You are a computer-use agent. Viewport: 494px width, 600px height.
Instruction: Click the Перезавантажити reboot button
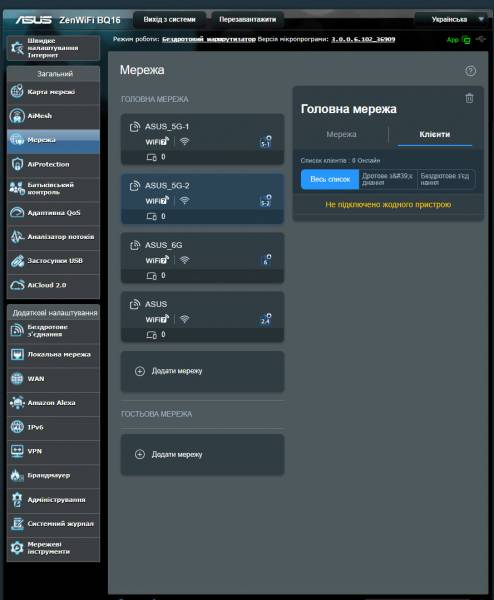coord(248,20)
